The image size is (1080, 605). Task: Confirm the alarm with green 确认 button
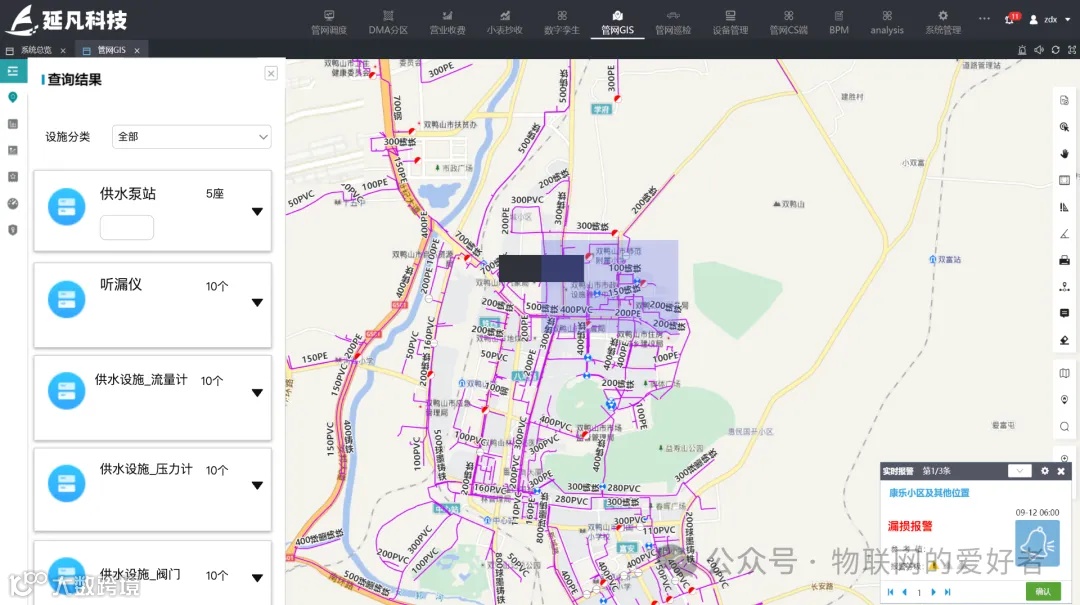[x=1043, y=591]
